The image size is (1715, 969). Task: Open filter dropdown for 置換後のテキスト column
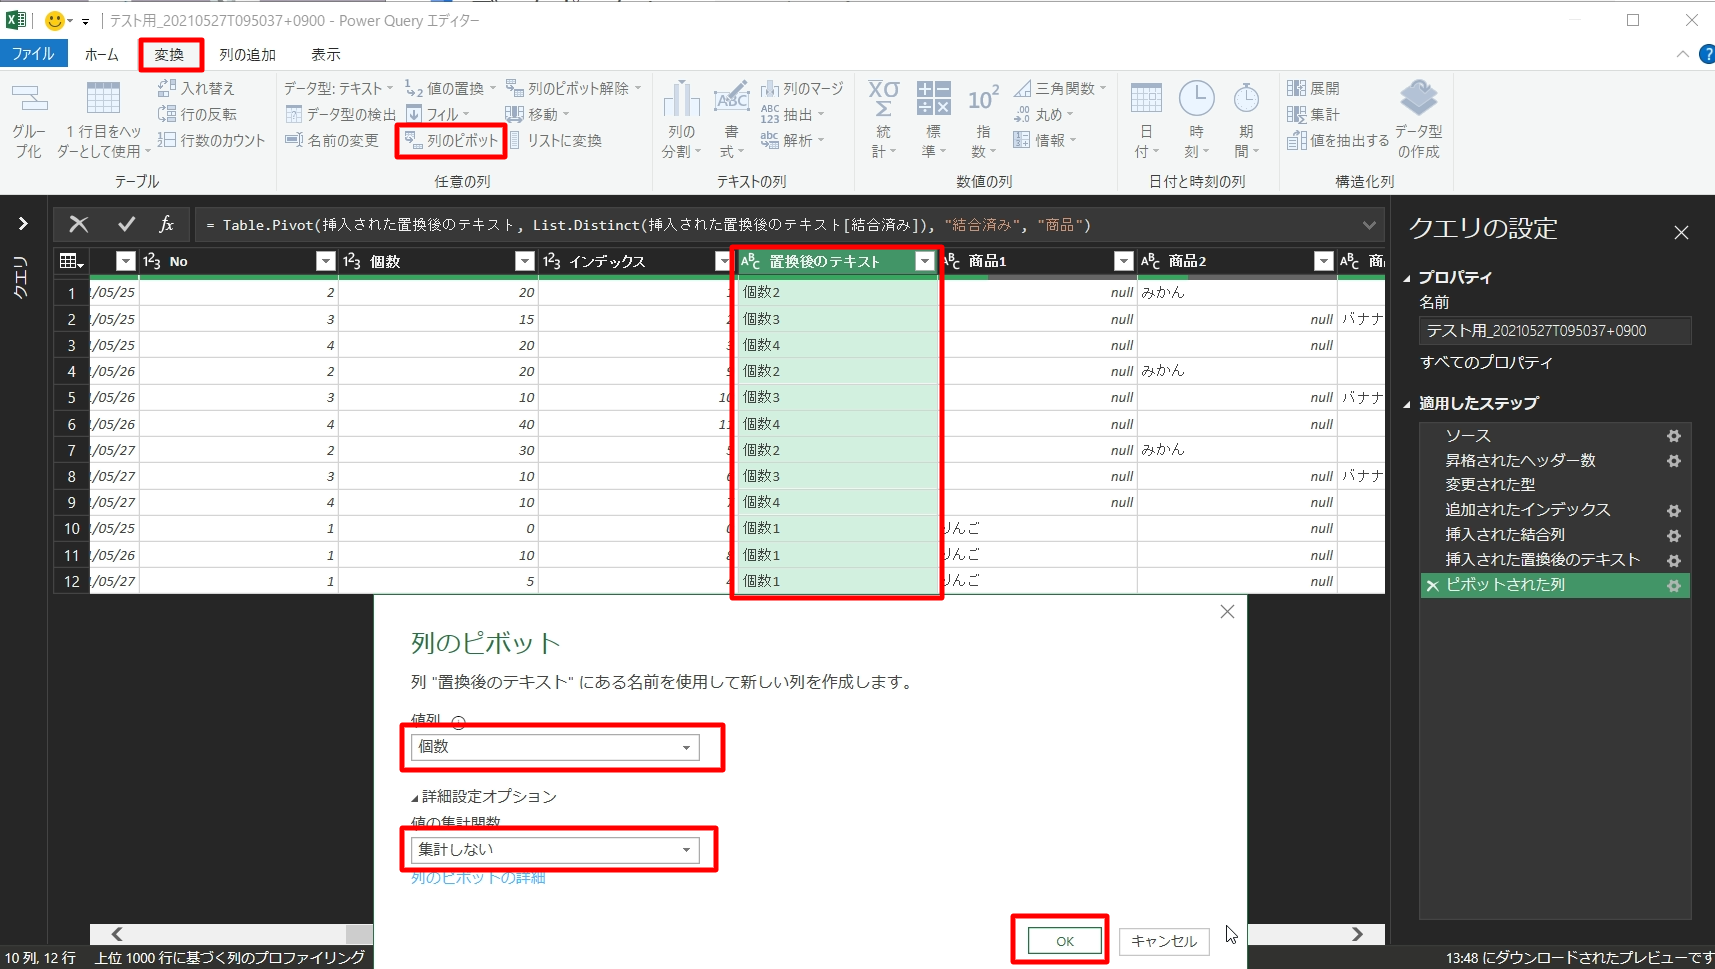tap(924, 262)
